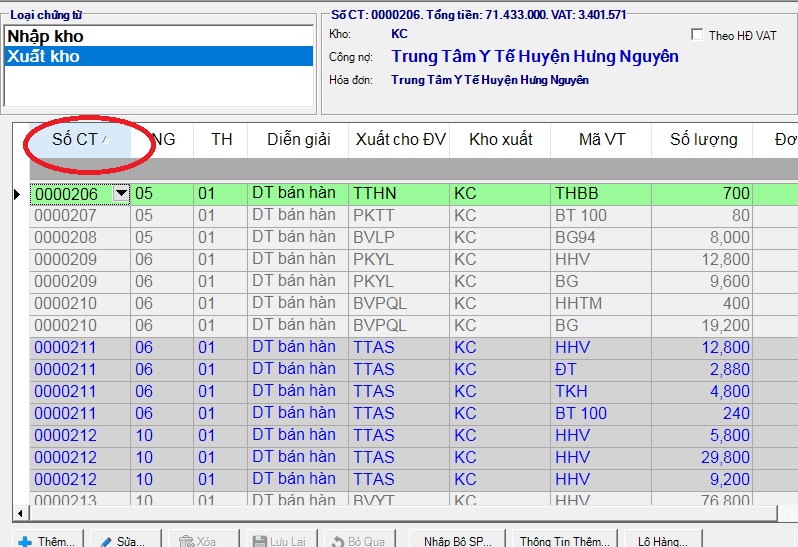This screenshot has width=798, height=547.
Task: Click the 'Xóa' delete button
Action: [204, 540]
